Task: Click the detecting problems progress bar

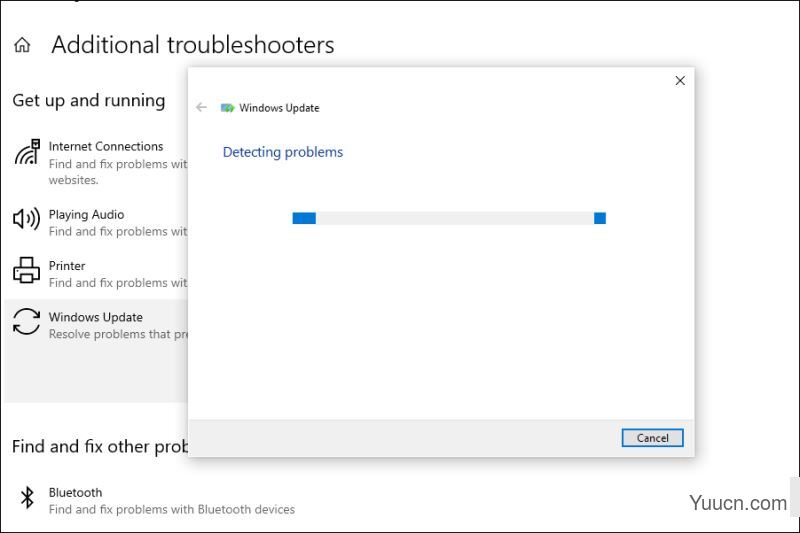Action: tap(449, 218)
